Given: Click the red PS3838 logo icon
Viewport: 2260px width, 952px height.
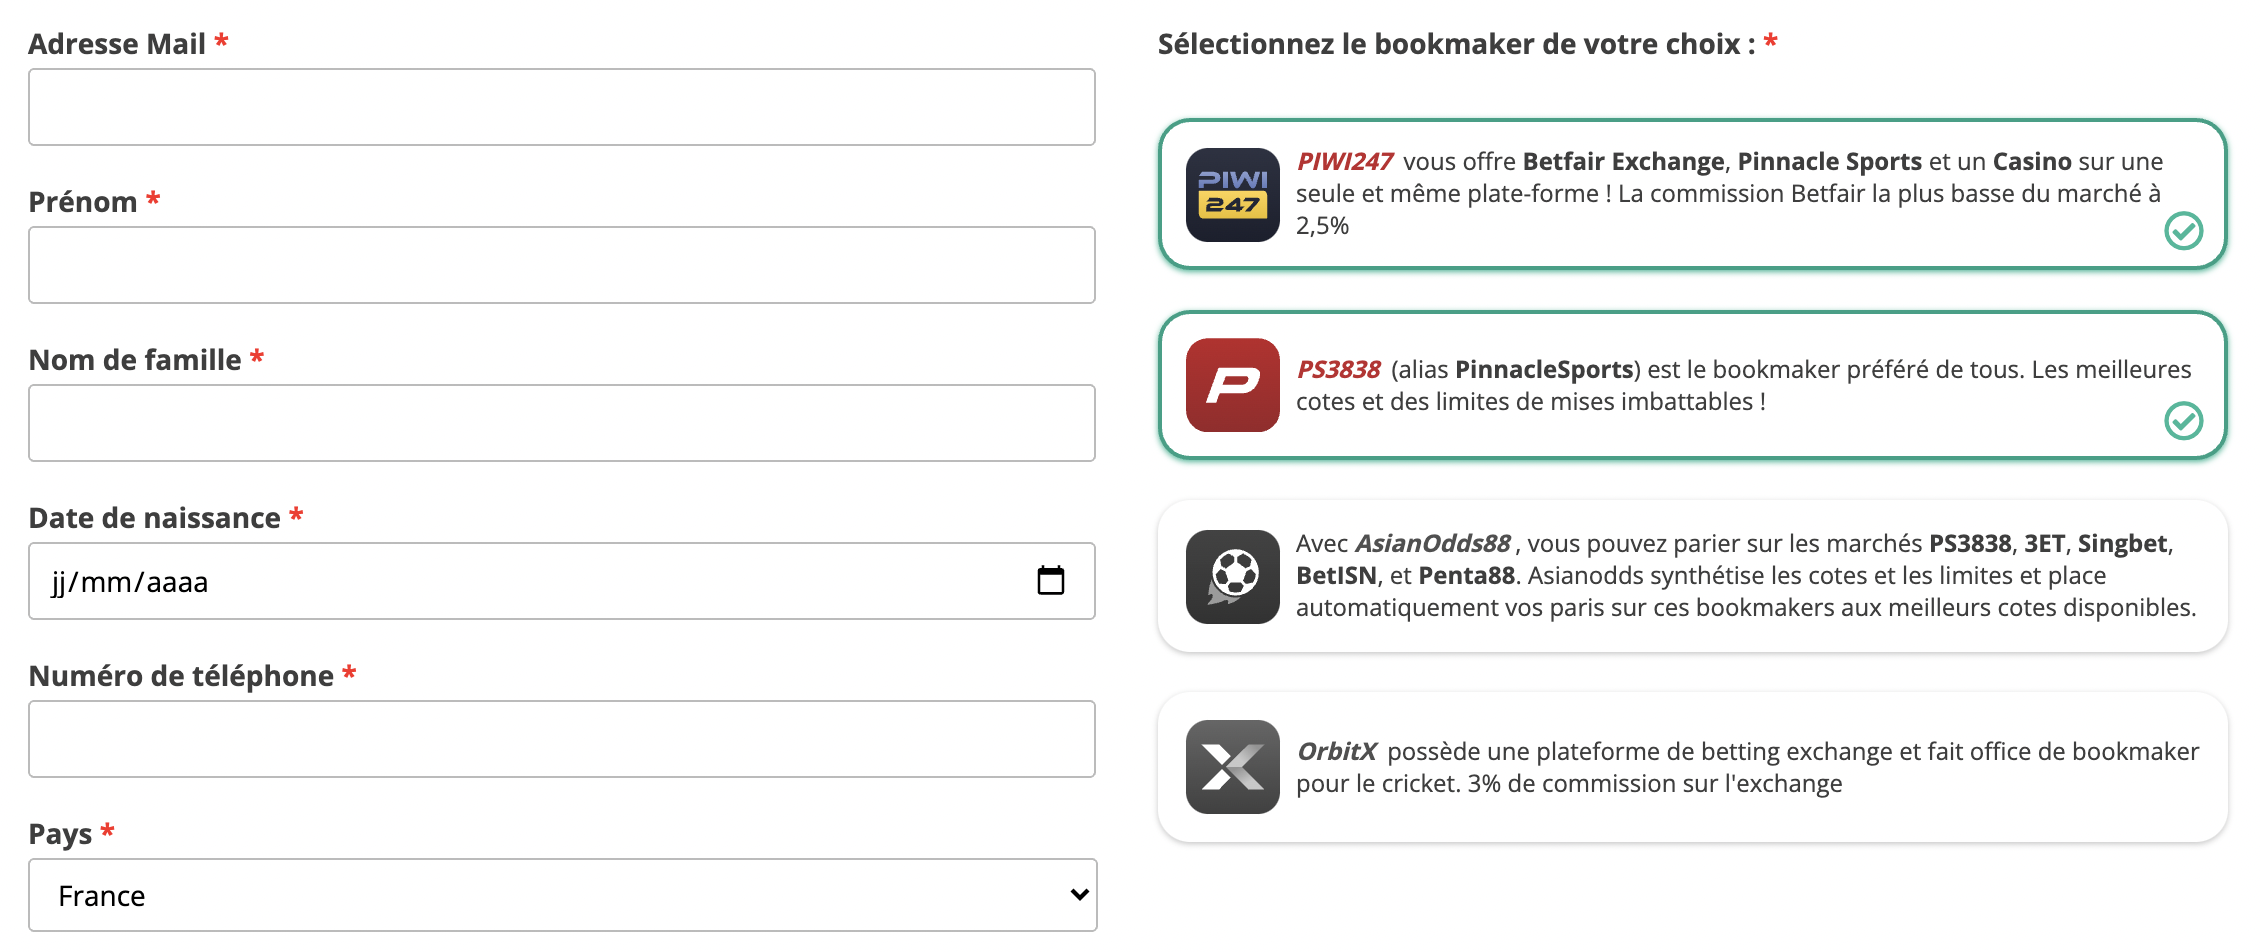Looking at the screenshot, I should [1232, 385].
